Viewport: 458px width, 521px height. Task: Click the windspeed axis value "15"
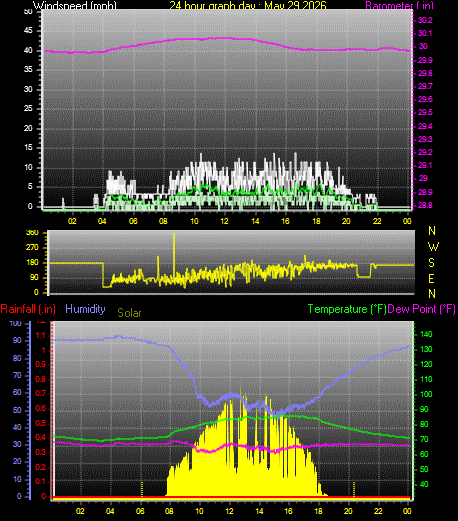tap(28, 147)
